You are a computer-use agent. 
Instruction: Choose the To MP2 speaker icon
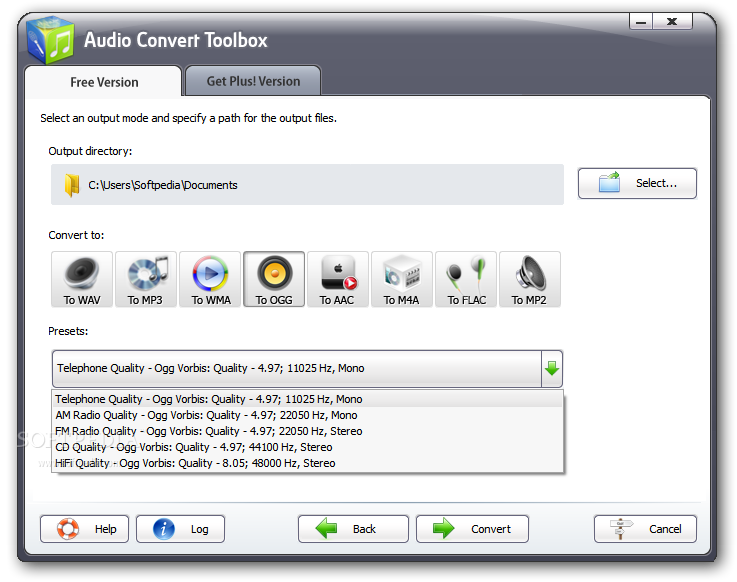coord(530,279)
